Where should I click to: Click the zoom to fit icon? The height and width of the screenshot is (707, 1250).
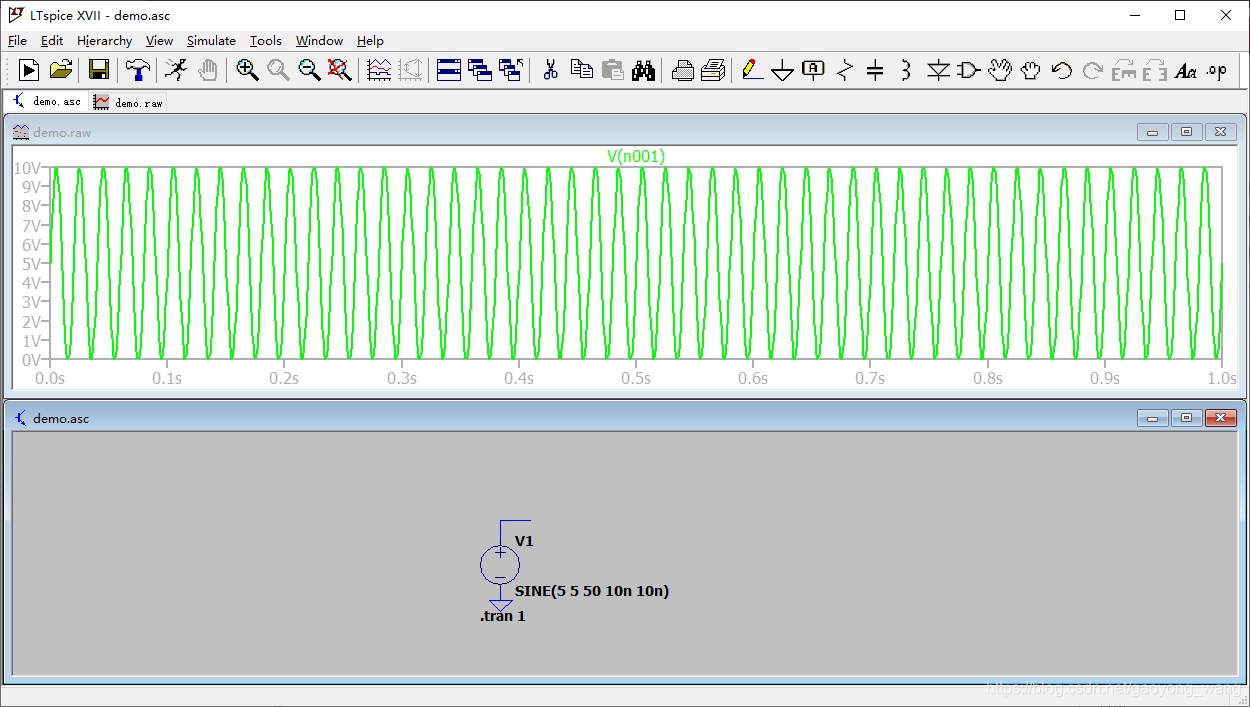[x=340, y=69]
